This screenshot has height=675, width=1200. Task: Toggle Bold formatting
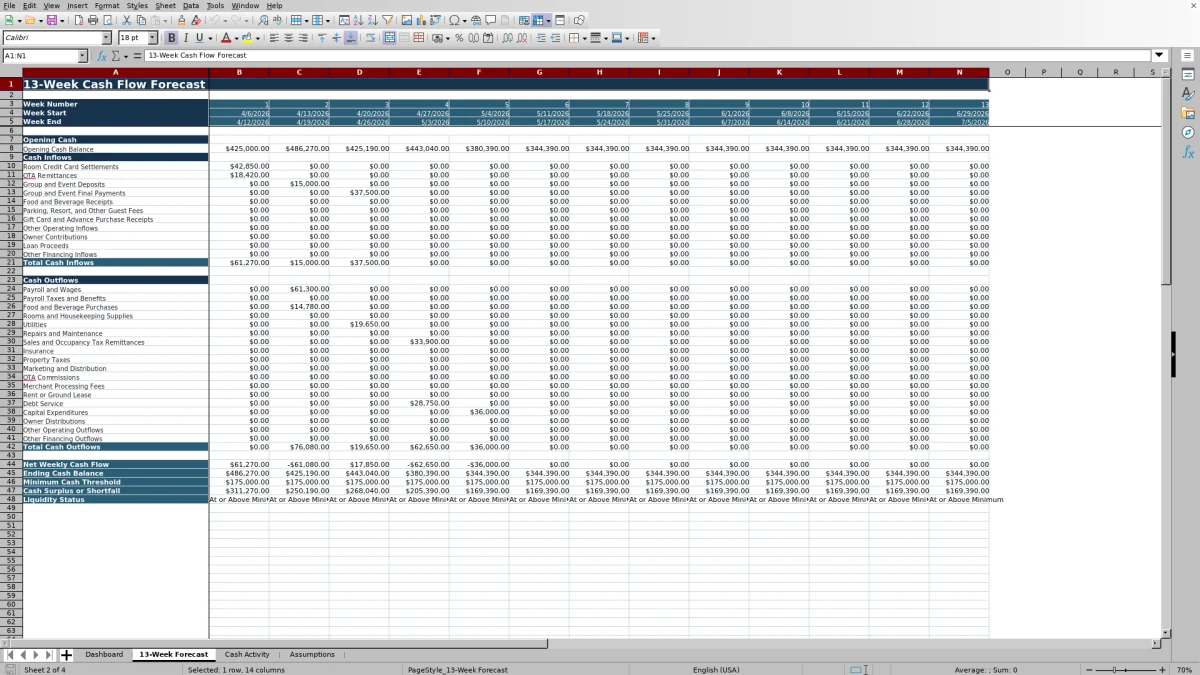(x=171, y=38)
